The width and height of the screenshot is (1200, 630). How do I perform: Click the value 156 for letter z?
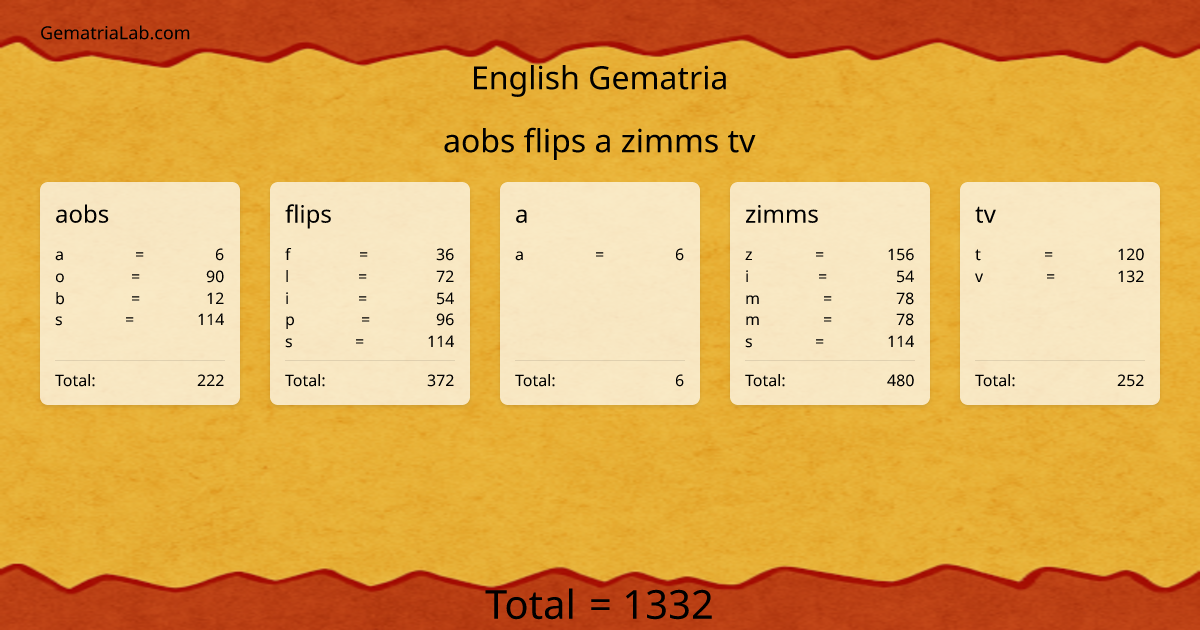coord(901,254)
